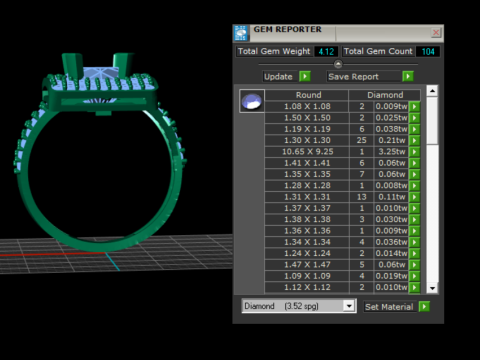Screen dimensions: 480x360
Task: Click the 0.21tw weight cell
Action: coord(391,140)
